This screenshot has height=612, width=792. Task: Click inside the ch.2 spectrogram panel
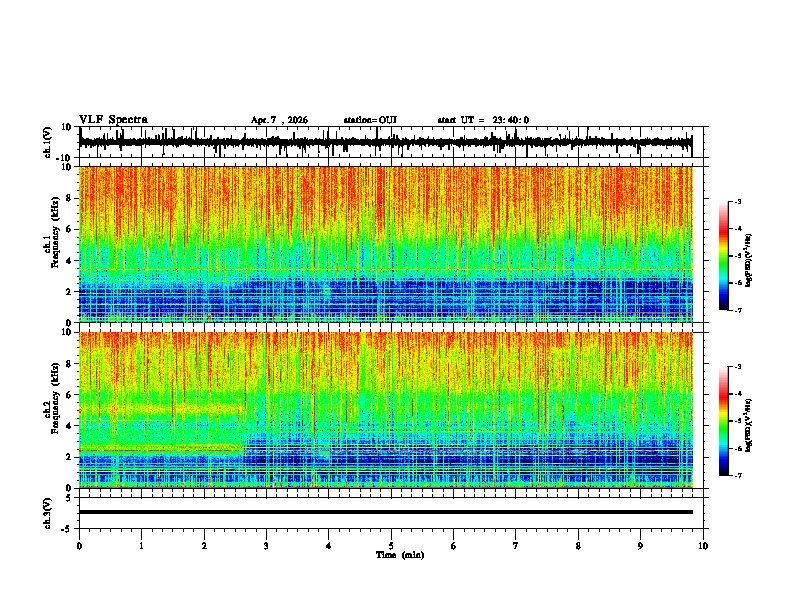tap(385, 410)
